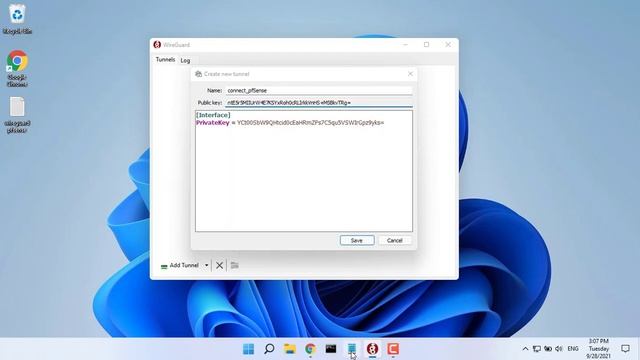640x360 pixels.
Task: Open the Windows Start menu
Action: point(248,349)
